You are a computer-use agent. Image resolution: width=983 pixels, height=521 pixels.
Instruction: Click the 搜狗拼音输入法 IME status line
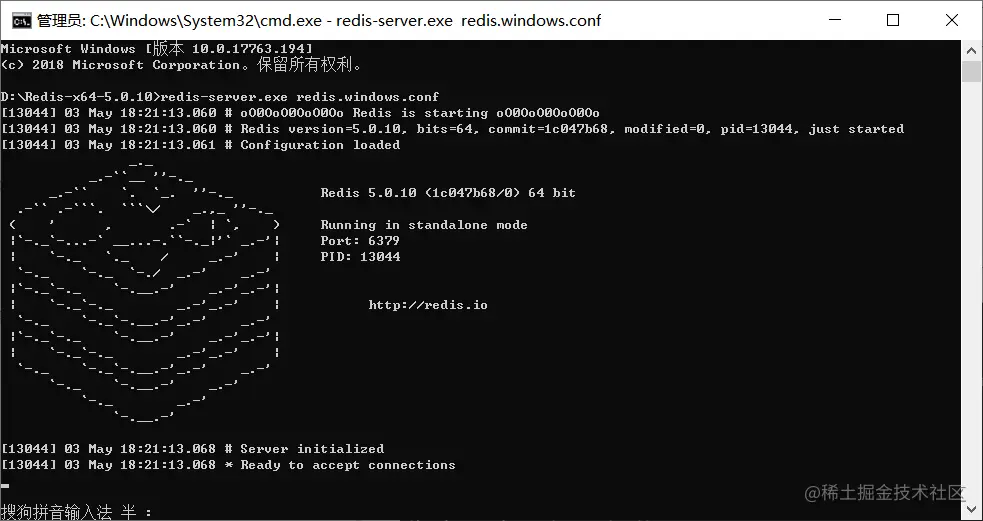(x=76, y=512)
